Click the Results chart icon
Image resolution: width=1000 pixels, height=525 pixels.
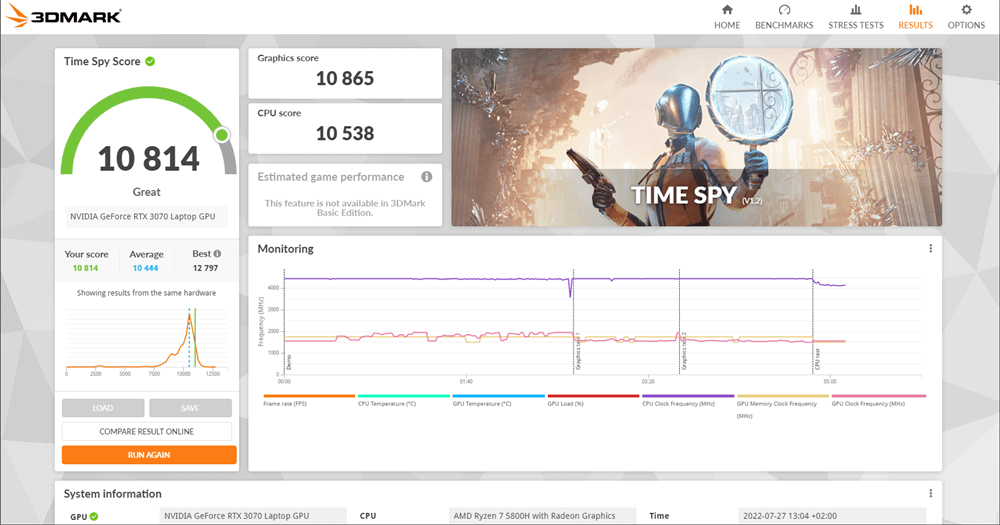click(x=915, y=10)
